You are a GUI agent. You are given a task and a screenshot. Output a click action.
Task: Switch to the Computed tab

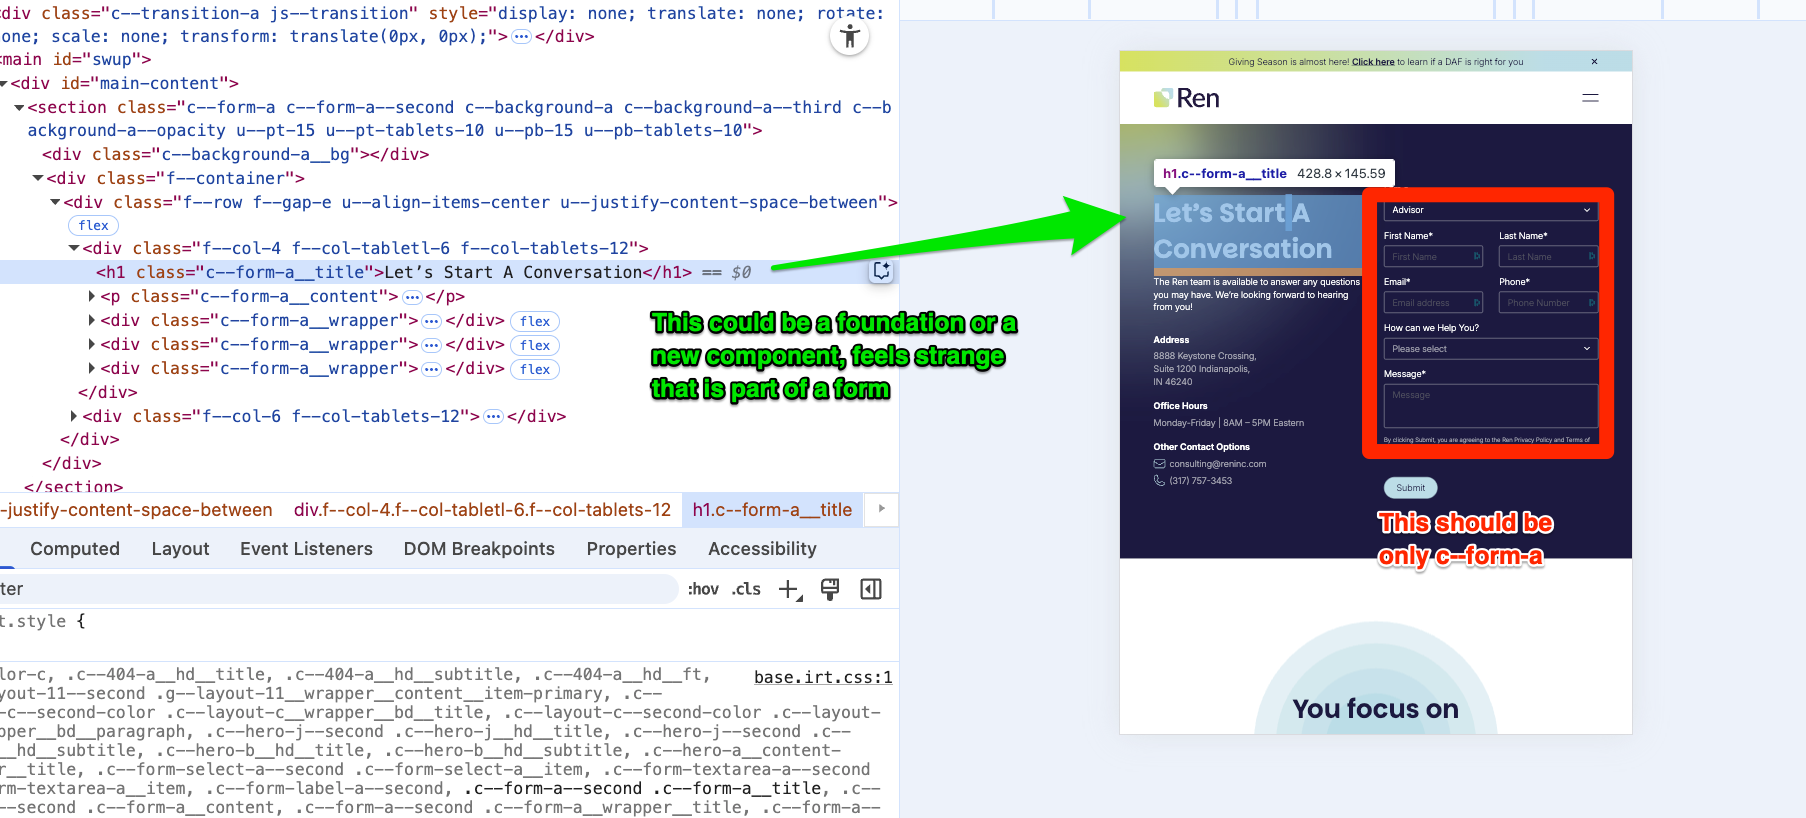[75, 549]
